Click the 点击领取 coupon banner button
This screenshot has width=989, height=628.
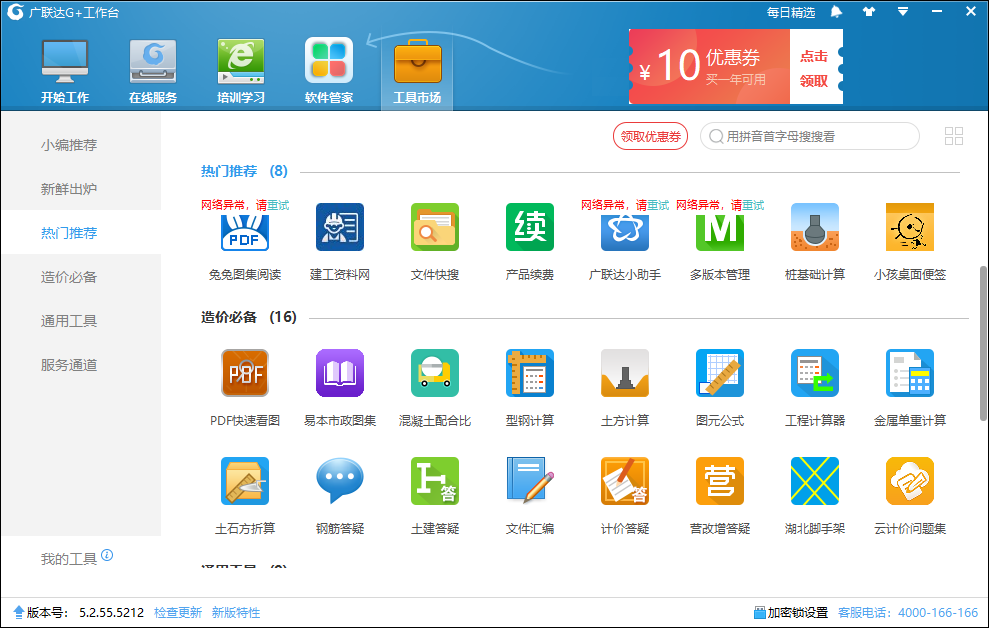814,68
